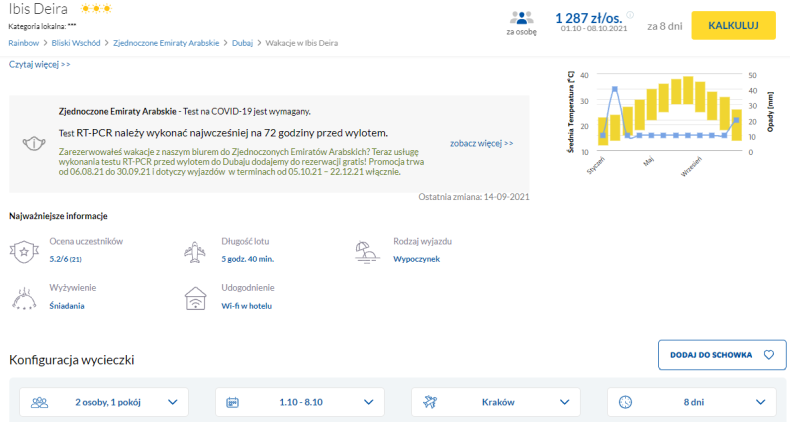
Task: Click the meal cloche icon by Wyżywienie
Action: [24, 298]
